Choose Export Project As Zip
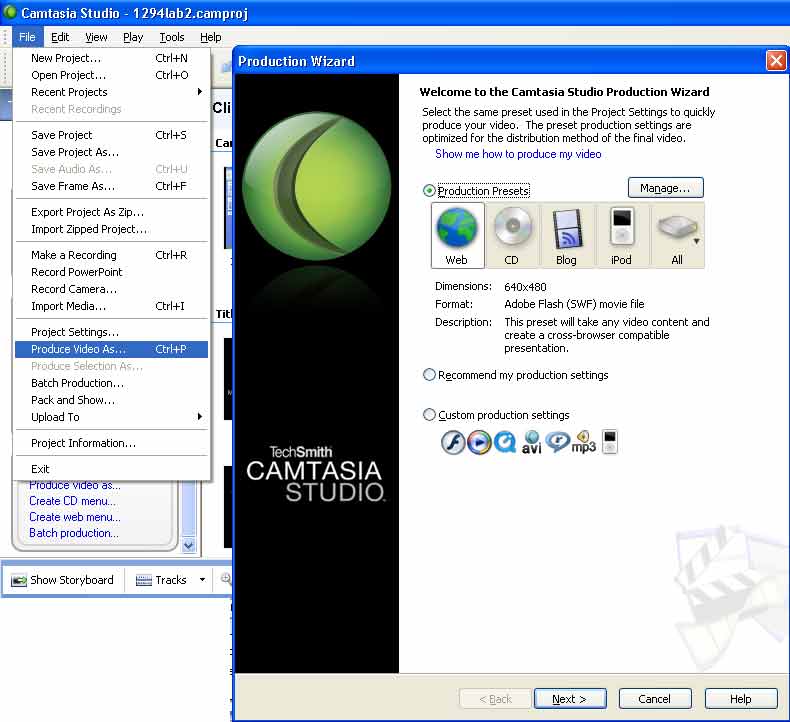Screen dimensions: 790x722 [111, 212]
